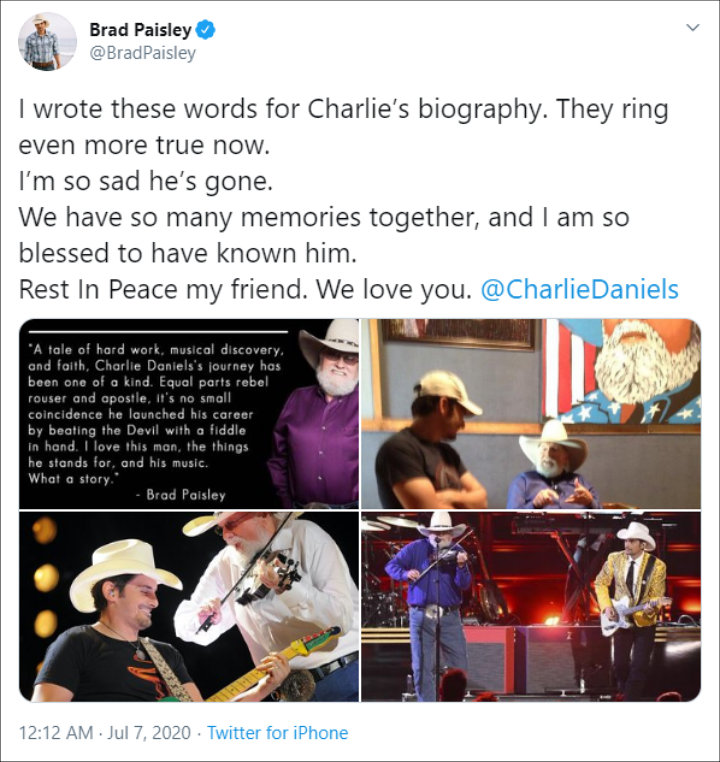Open the stage photo with gold jacket
The height and width of the screenshot is (762, 720).
coord(531,606)
